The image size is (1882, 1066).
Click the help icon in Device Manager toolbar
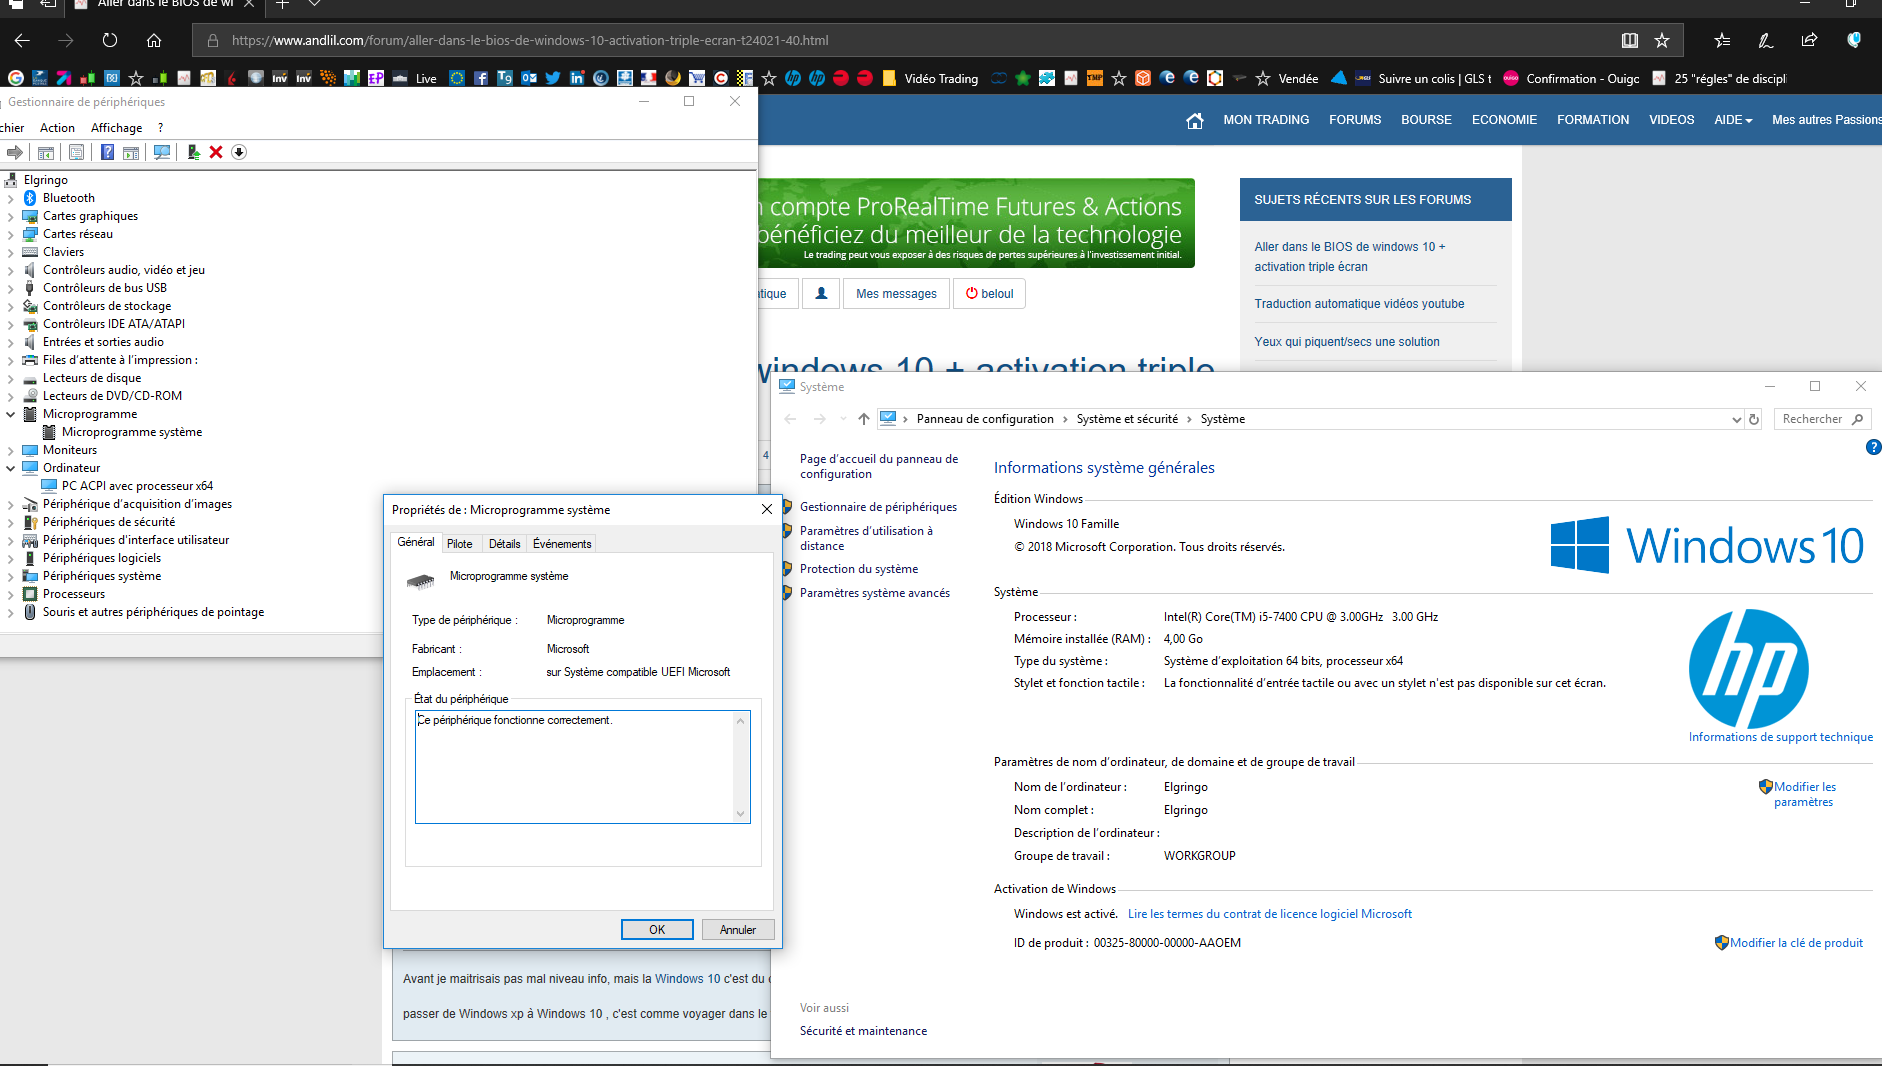coord(107,152)
